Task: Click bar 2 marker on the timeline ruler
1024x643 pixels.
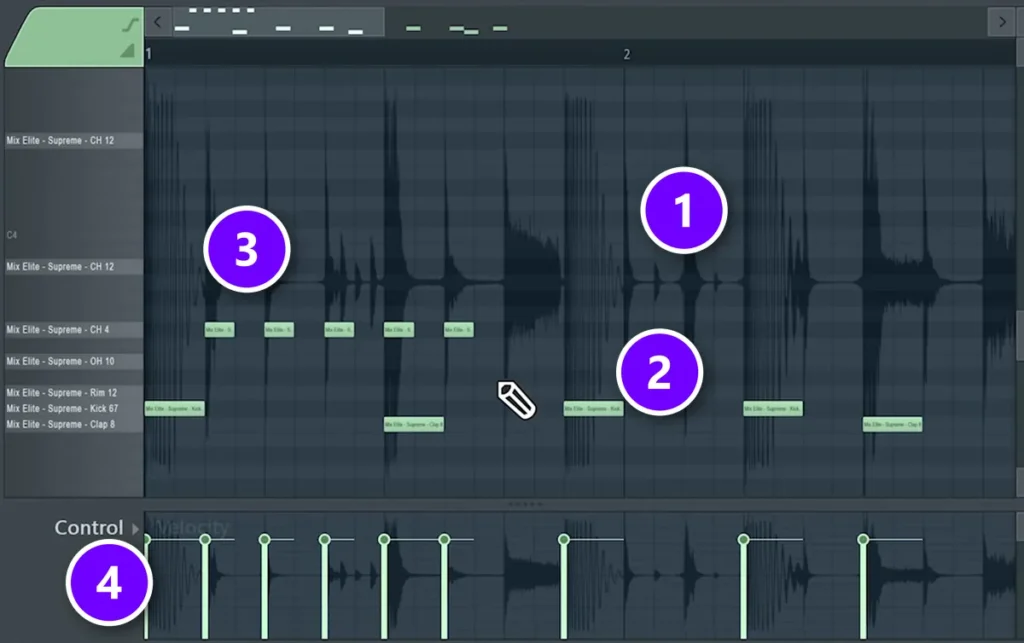Action: click(x=626, y=54)
